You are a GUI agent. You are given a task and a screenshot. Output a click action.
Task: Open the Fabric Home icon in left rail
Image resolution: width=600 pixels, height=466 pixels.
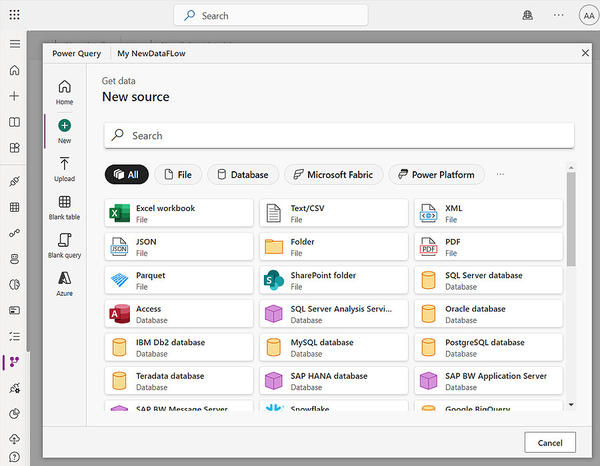point(15,70)
